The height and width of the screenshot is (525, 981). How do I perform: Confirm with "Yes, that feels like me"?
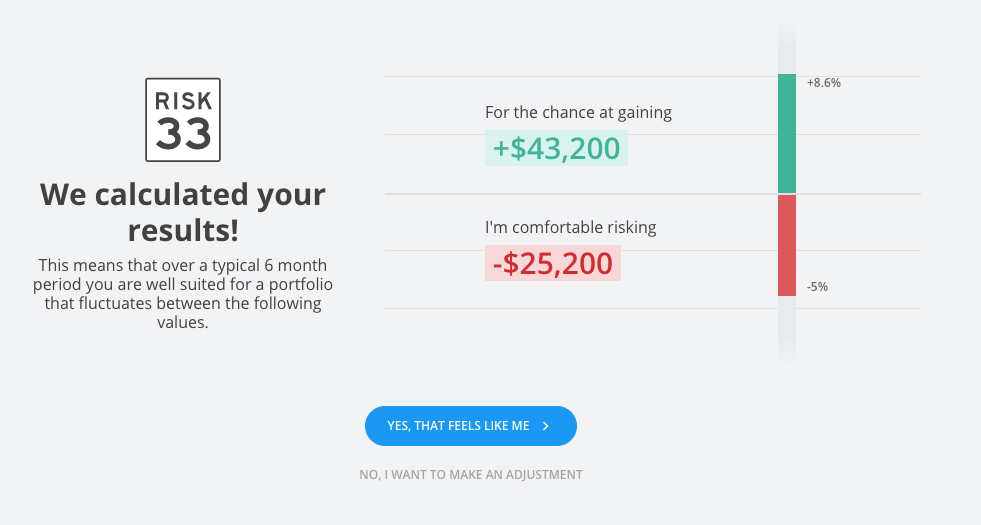click(470, 426)
